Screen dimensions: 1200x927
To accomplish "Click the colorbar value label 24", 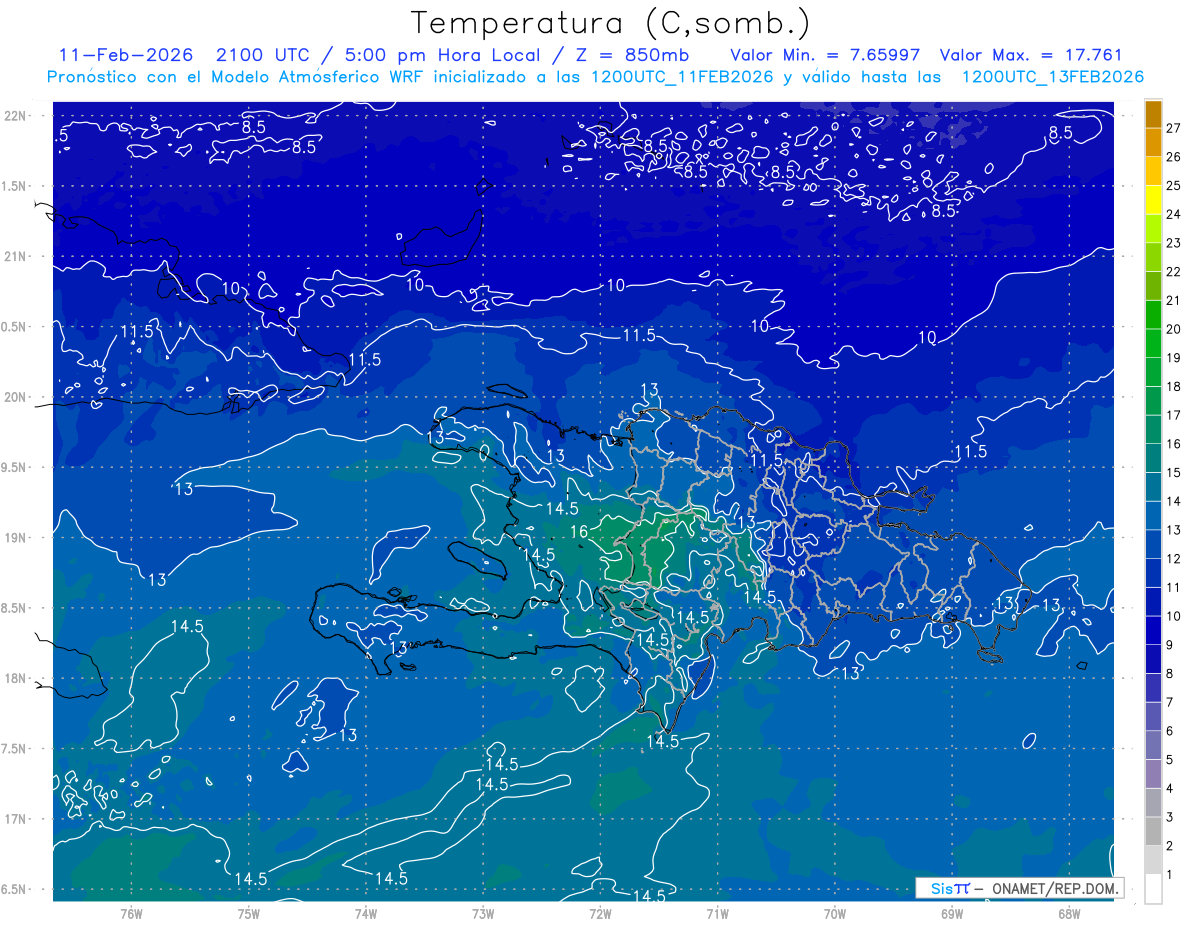I will pyautogui.click(x=1173, y=214).
